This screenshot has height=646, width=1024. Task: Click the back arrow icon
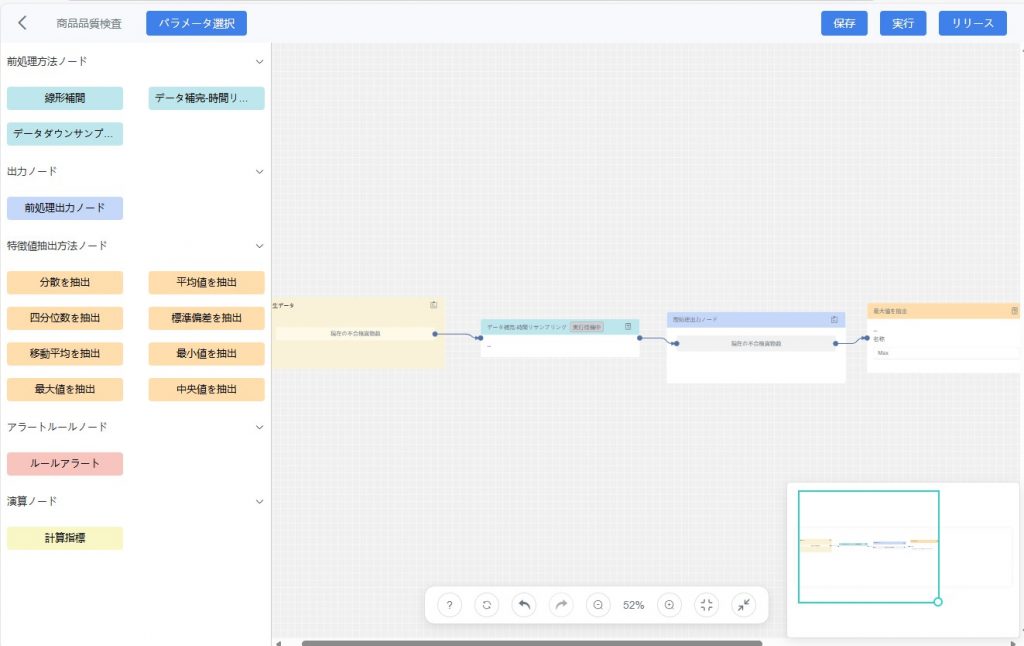[x=23, y=23]
